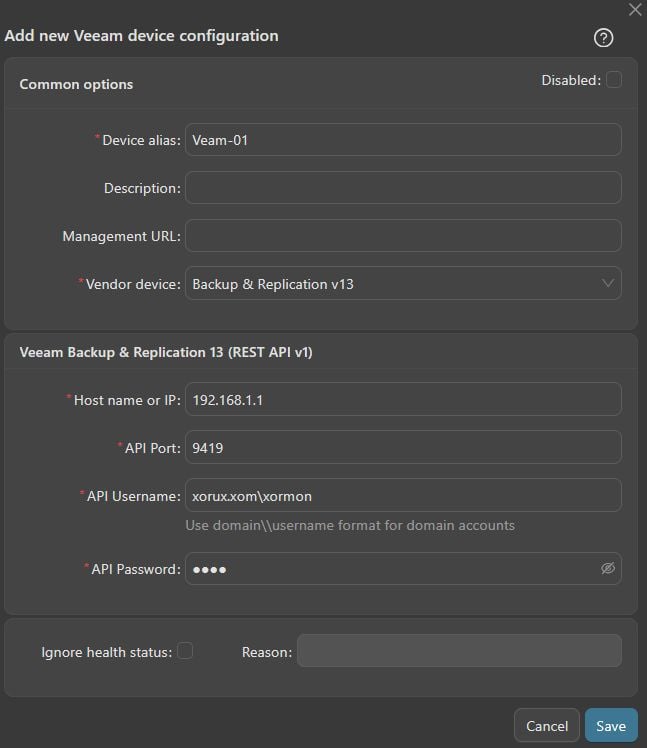
Task: Click the Save button
Action: pos(611,725)
